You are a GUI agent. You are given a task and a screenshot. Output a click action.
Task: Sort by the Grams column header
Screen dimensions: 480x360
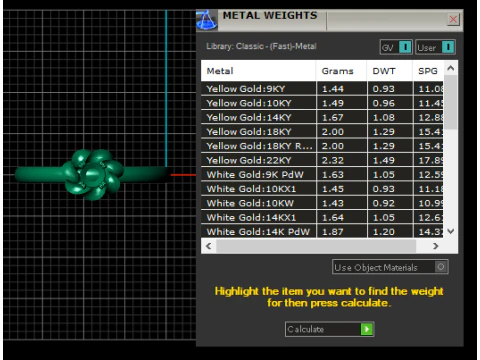click(x=341, y=71)
